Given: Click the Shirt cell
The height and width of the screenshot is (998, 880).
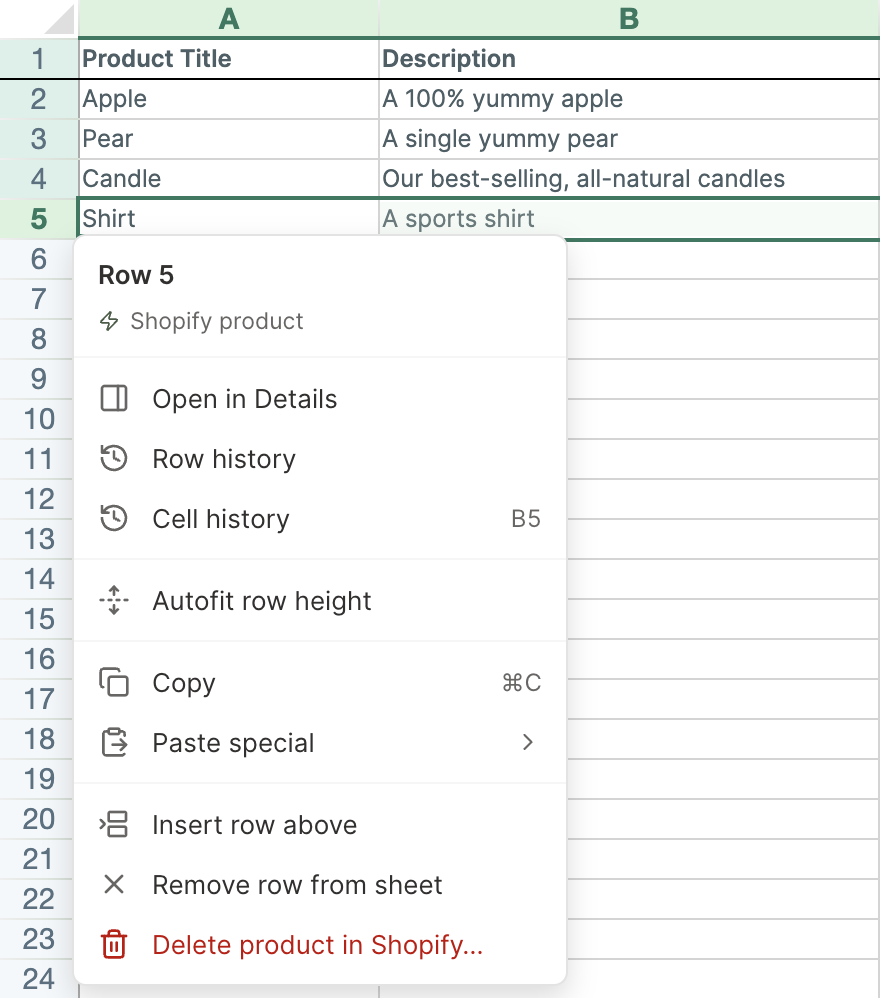Looking at the screenshot, I should coord(228,218).
